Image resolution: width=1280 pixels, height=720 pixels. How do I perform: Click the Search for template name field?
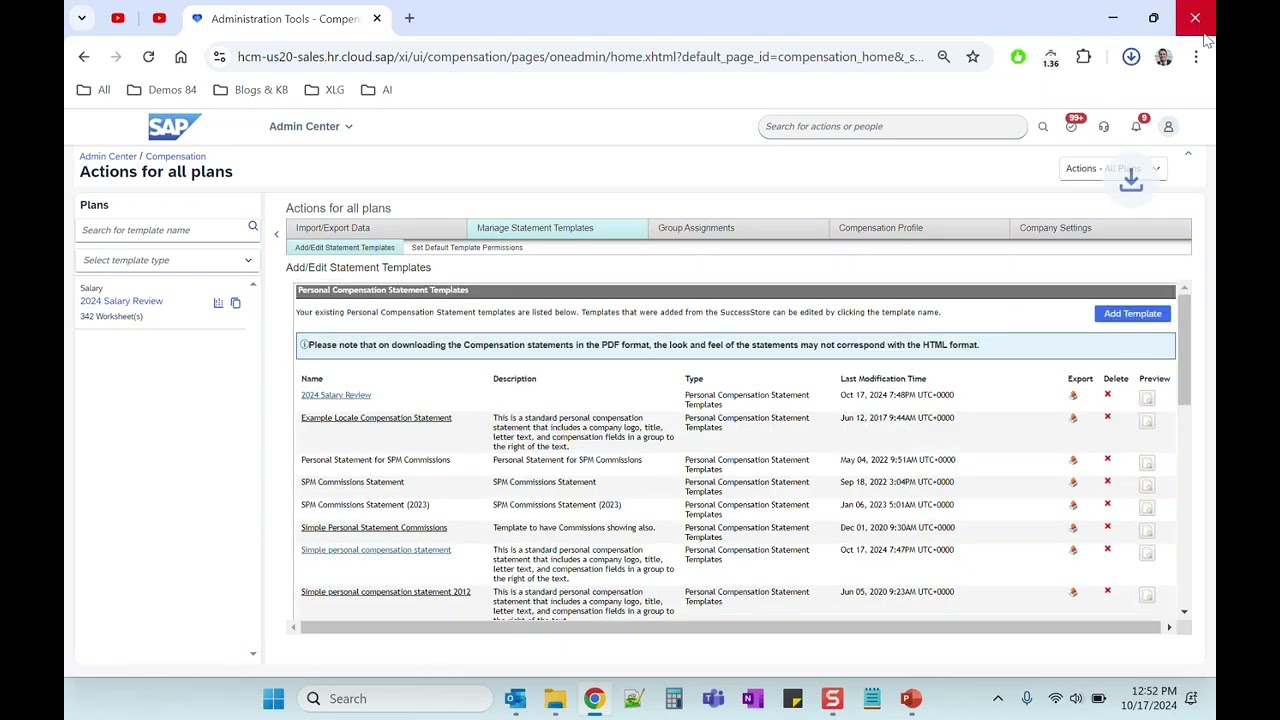tap(160, 230)
